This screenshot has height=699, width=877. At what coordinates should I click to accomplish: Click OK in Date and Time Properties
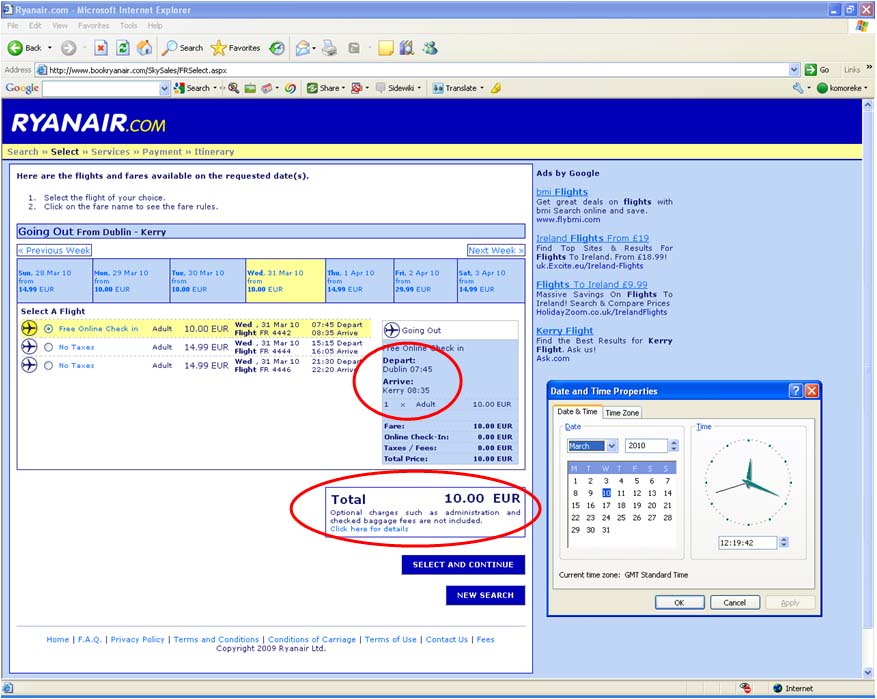[x=680, y=602]
